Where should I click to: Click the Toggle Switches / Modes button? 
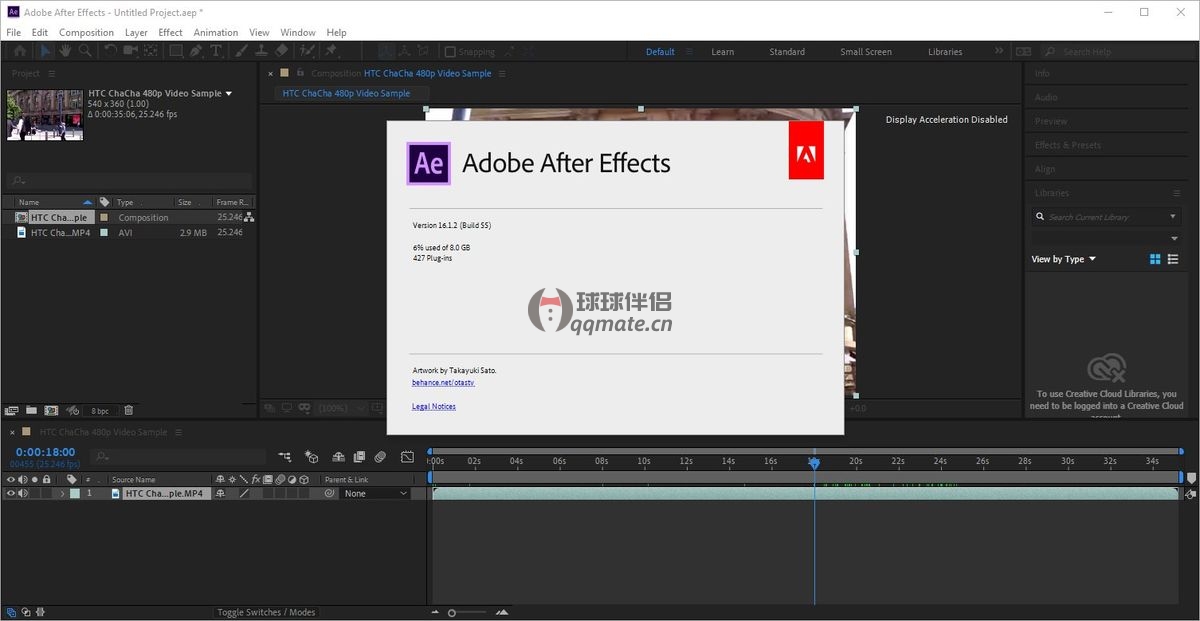(266, 612)
